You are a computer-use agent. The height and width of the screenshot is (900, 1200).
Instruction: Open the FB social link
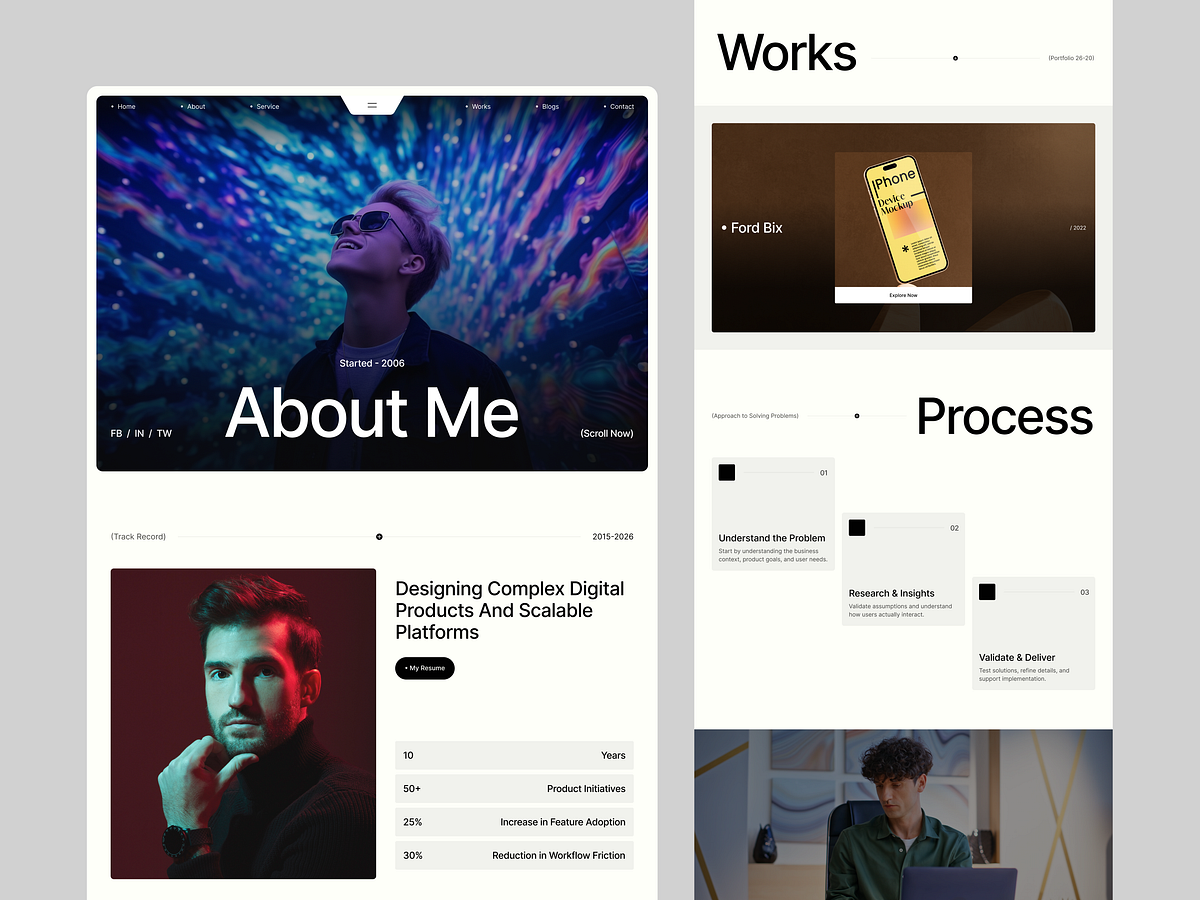[x=116, y=433]
